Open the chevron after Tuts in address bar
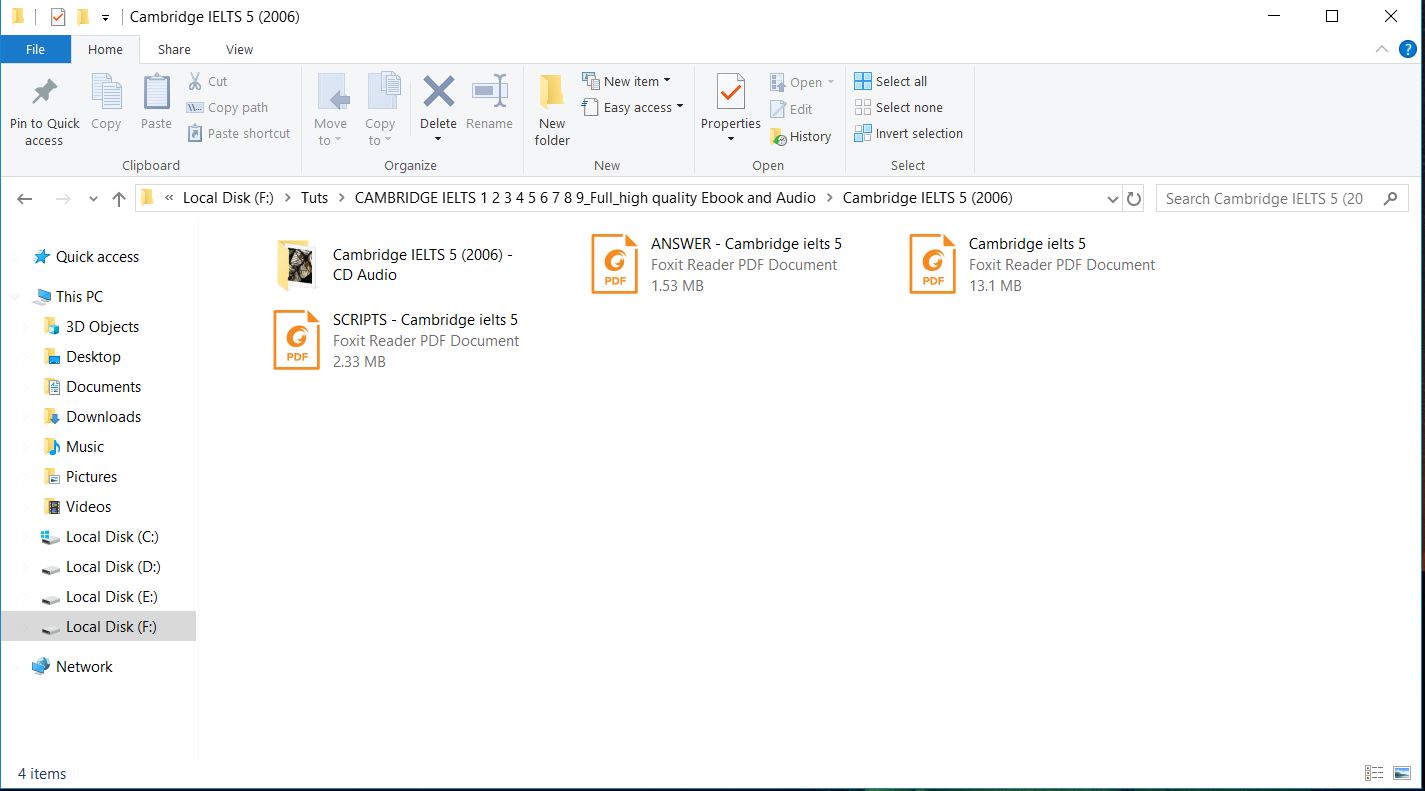This screenshot has width=1425, height=791. pos(342,198)
